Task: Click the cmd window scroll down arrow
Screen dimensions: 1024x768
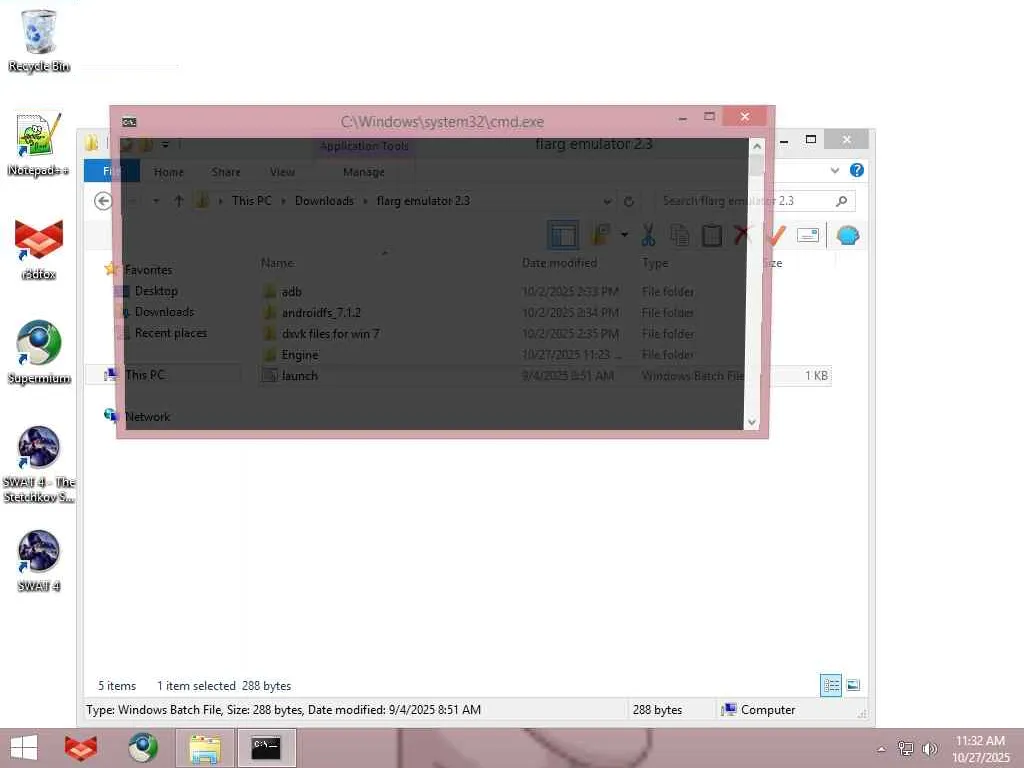Action: click(x=752, y=422)
